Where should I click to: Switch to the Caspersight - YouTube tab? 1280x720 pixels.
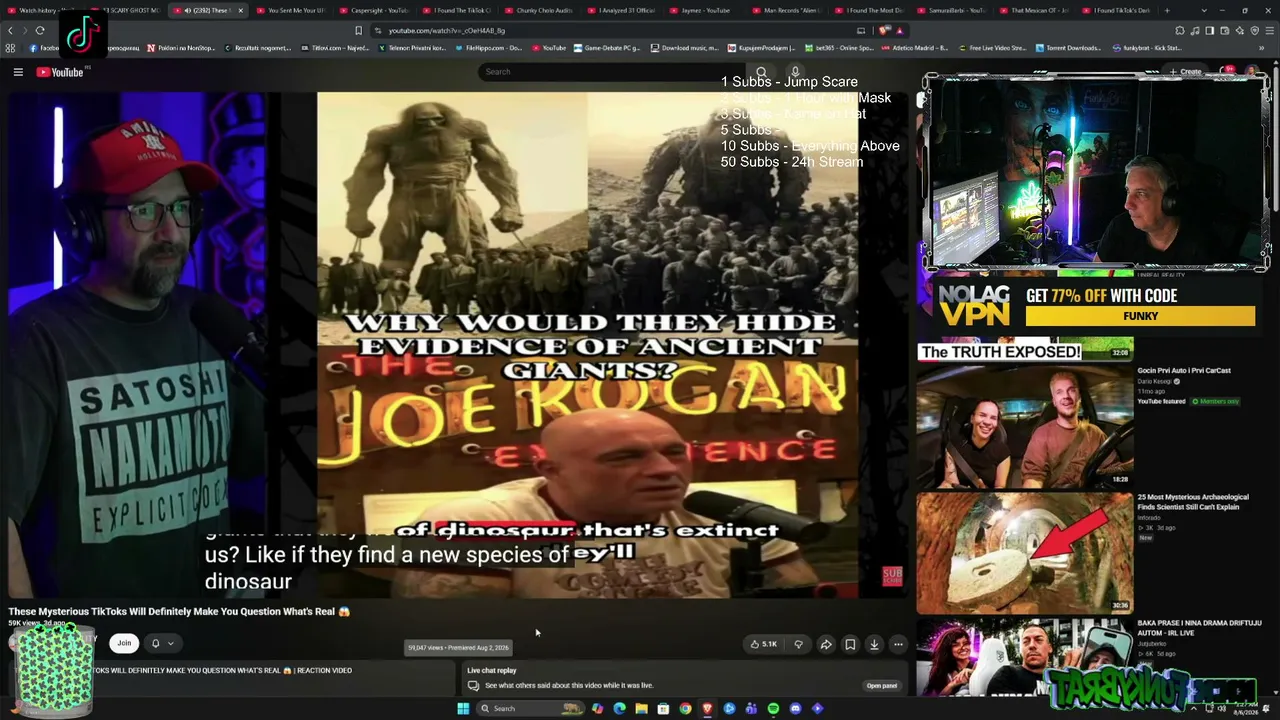point(375,10)
